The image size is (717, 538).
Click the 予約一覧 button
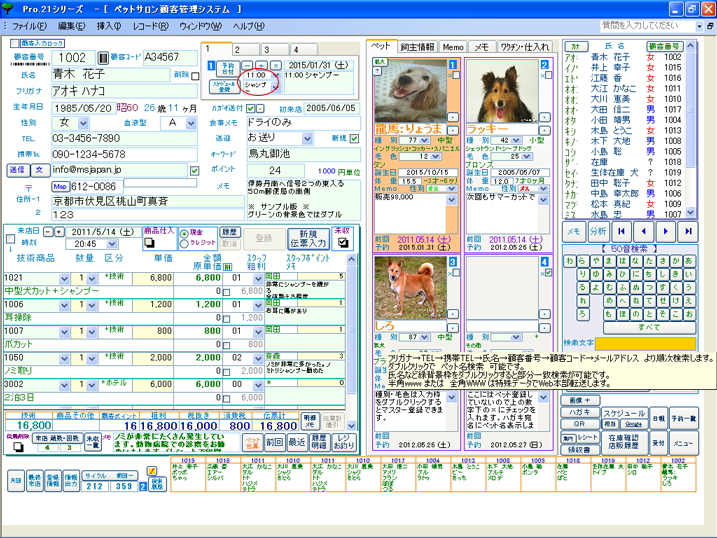pos(684,419)
